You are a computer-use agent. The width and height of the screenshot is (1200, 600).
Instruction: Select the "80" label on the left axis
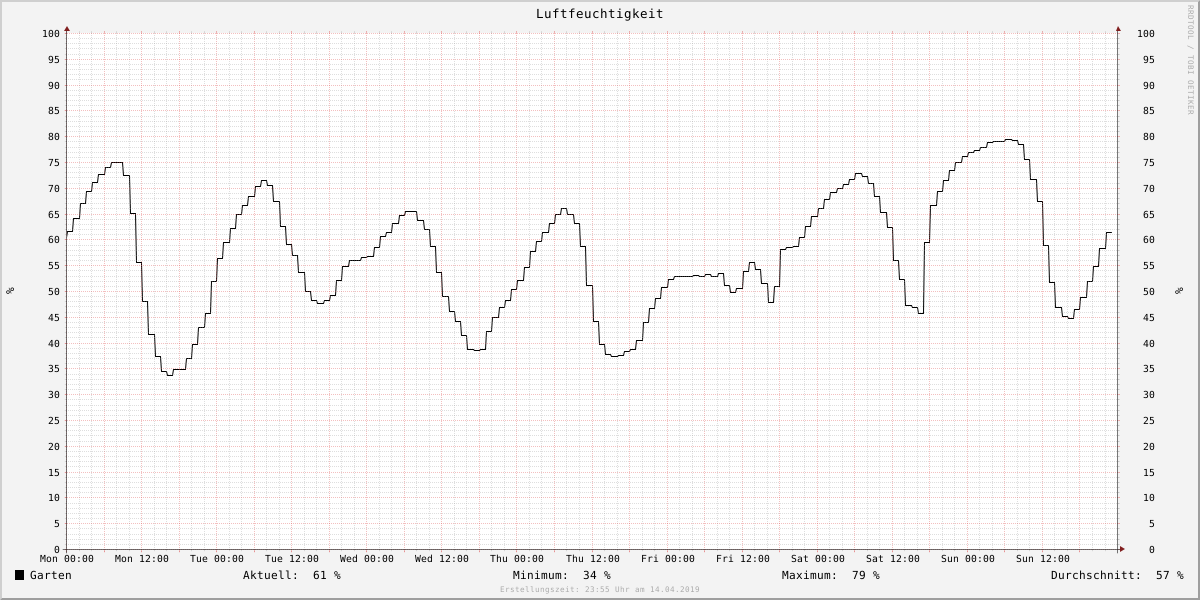(x=55, y=137)
